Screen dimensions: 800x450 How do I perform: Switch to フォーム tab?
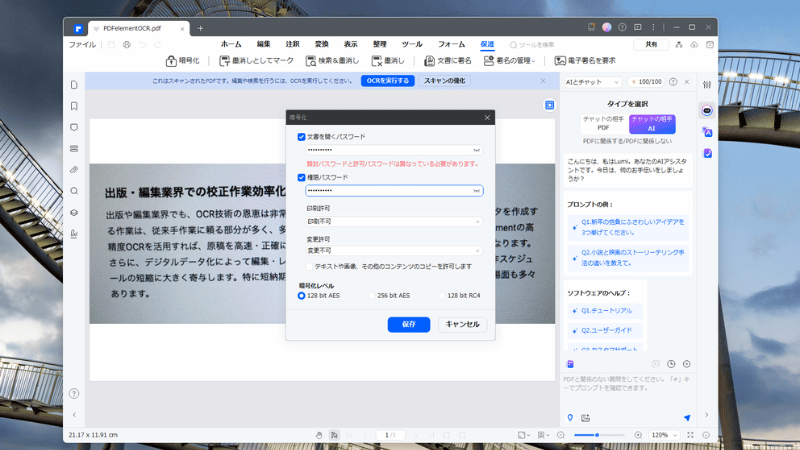pos(452,44)
